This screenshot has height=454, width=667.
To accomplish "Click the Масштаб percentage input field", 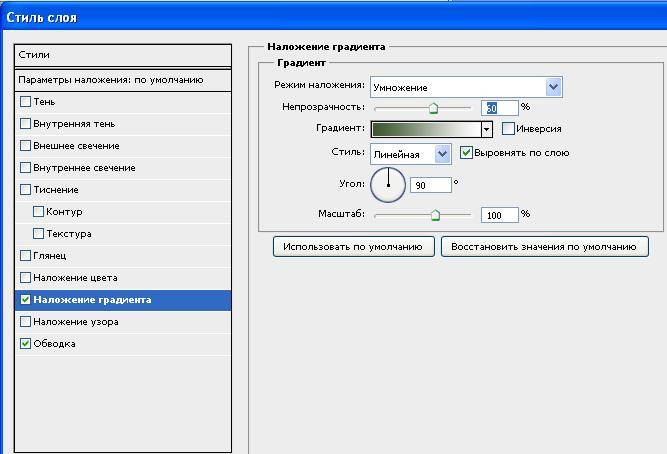I will tap(498, 215).
